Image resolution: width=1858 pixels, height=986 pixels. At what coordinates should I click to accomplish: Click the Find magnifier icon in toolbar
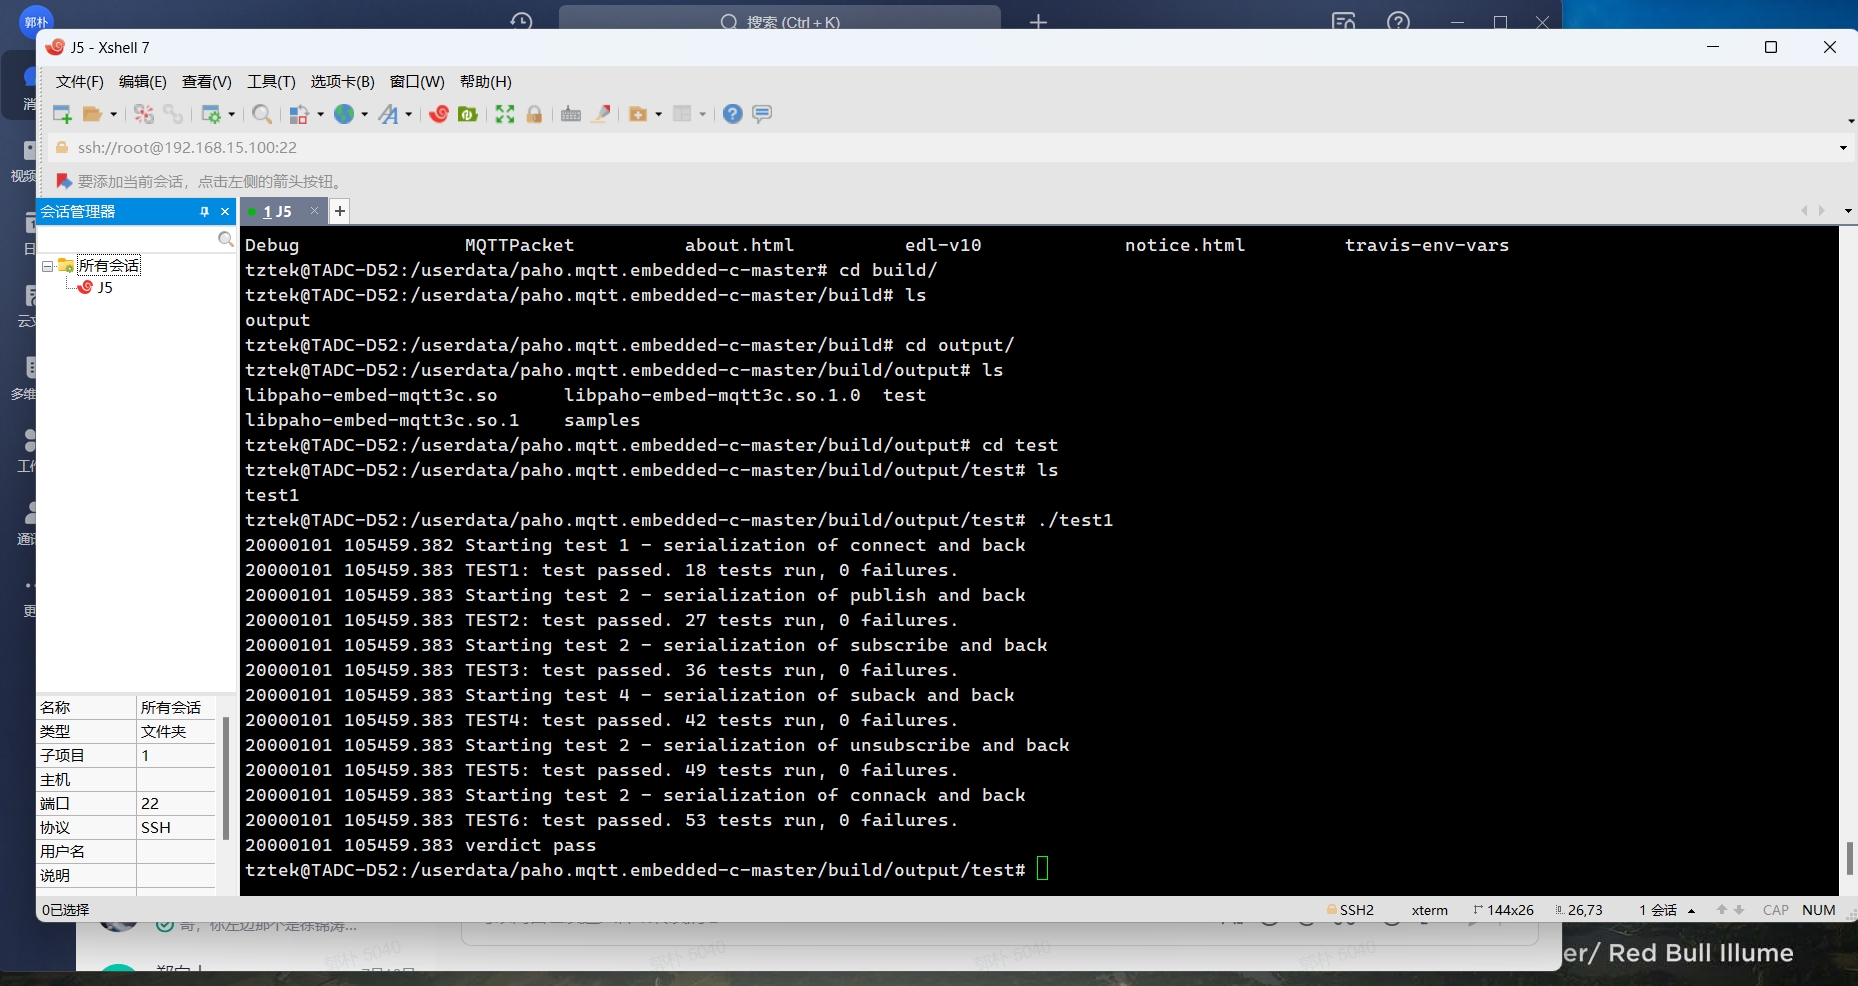pyautogui.click(x=262, y=114)
